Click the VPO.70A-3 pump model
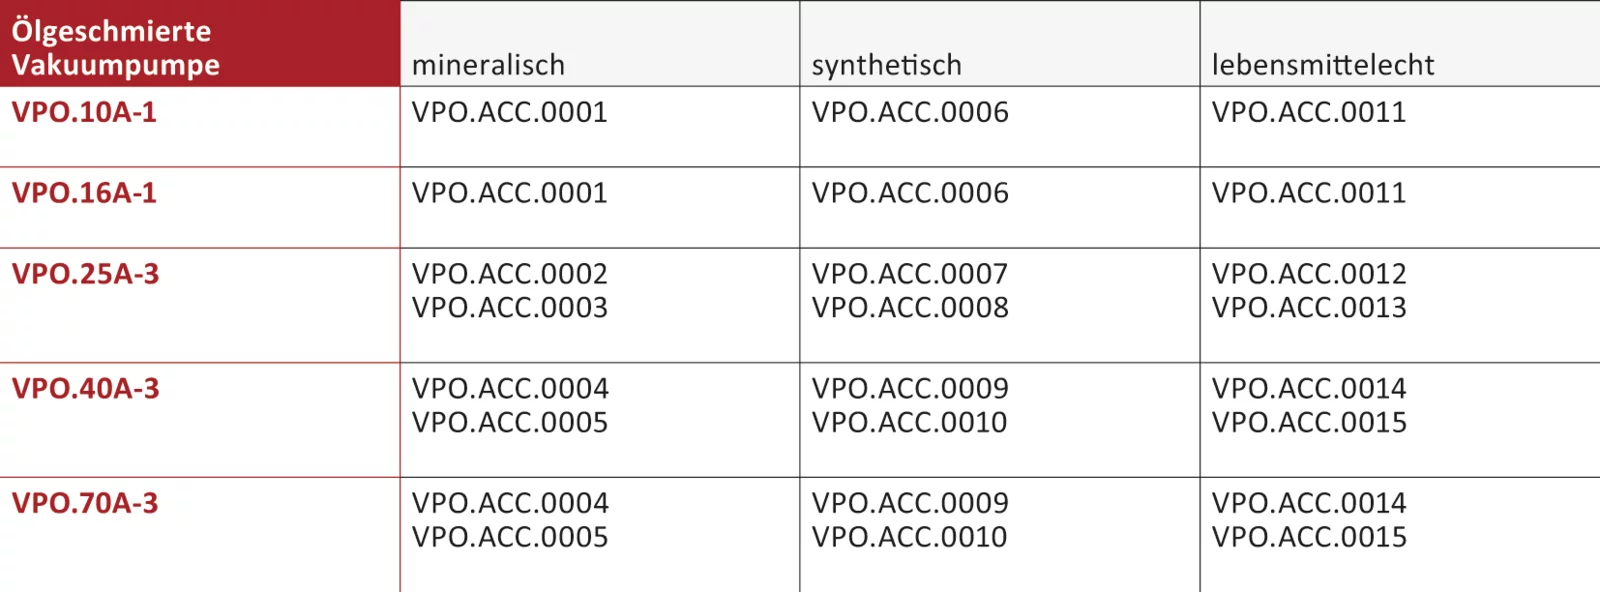 point(85,503)
